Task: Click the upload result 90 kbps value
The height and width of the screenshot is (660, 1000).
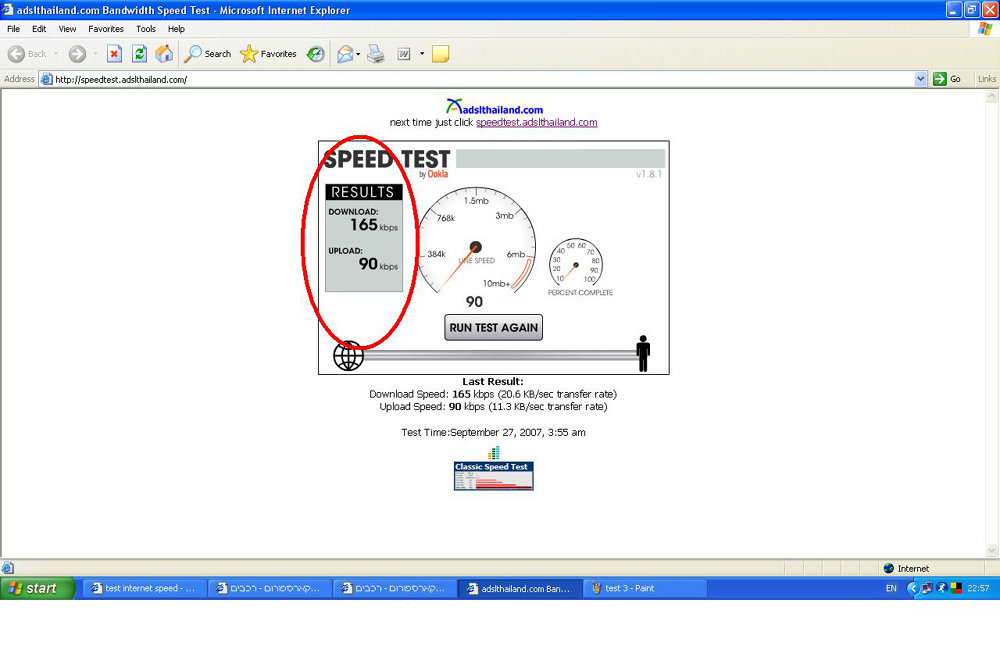Action: (x=378, y=264)
